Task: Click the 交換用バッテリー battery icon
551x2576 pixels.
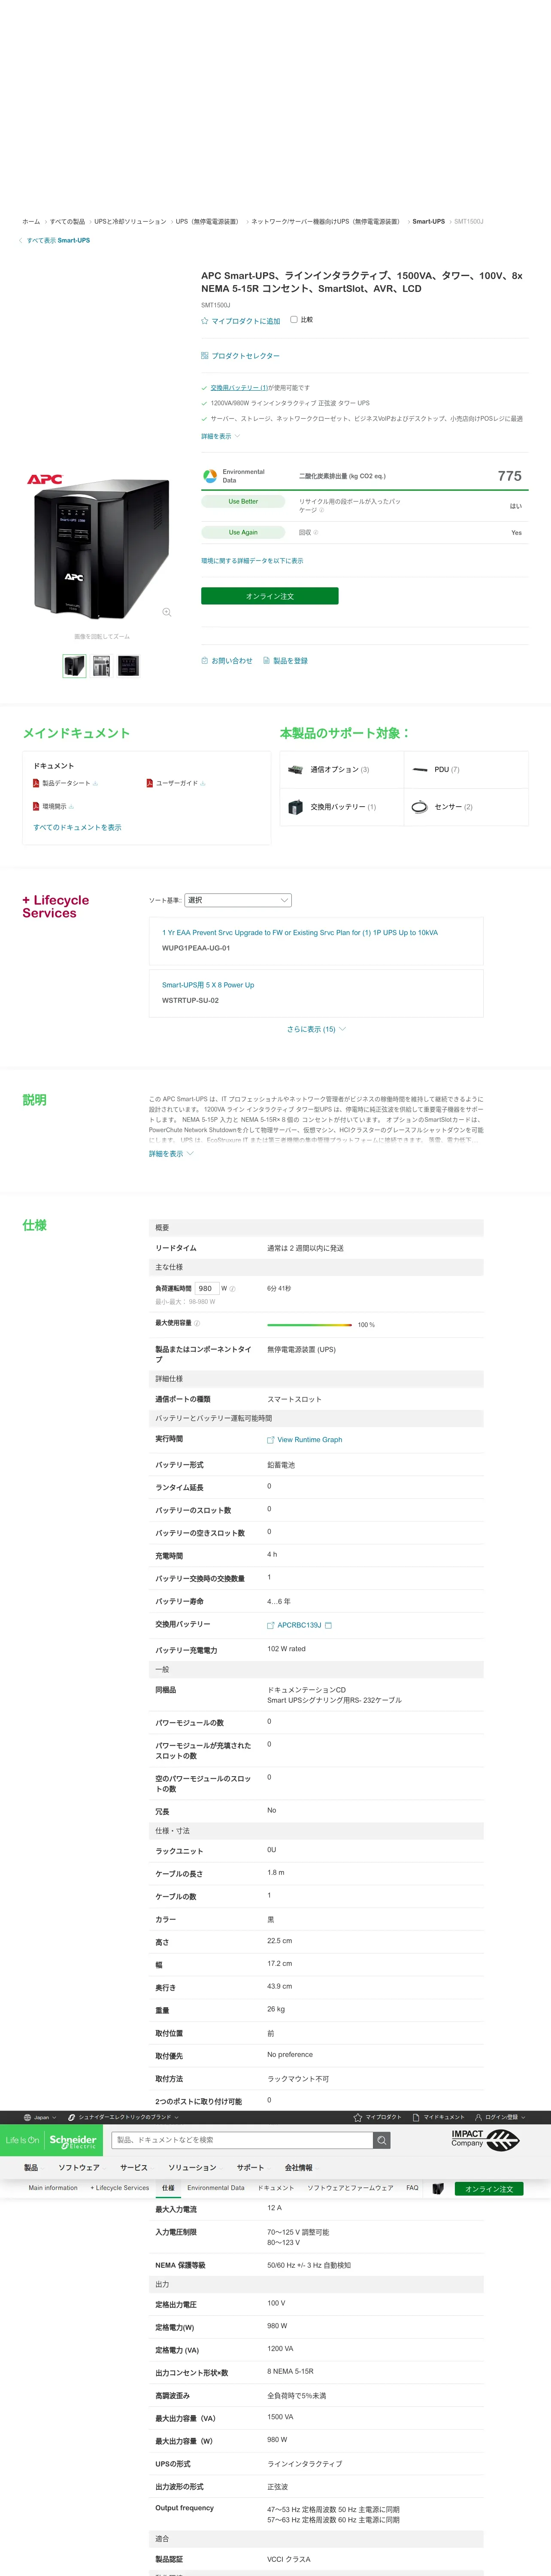Action: [295, 807]
